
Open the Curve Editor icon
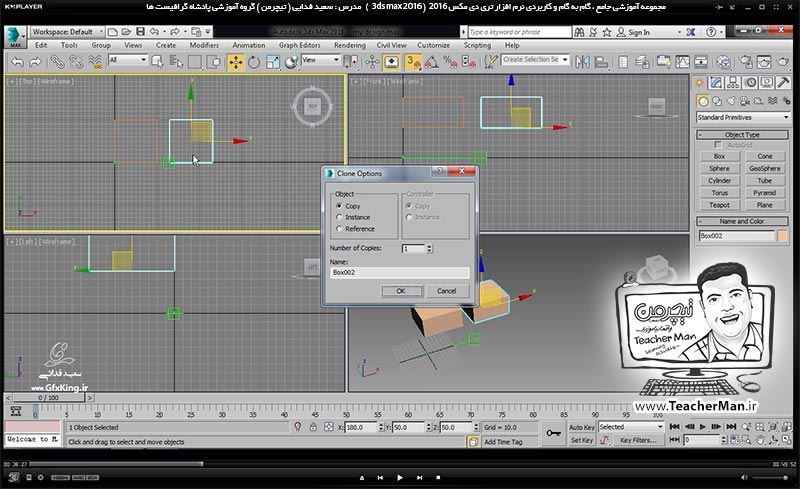(x=683, y=62)
